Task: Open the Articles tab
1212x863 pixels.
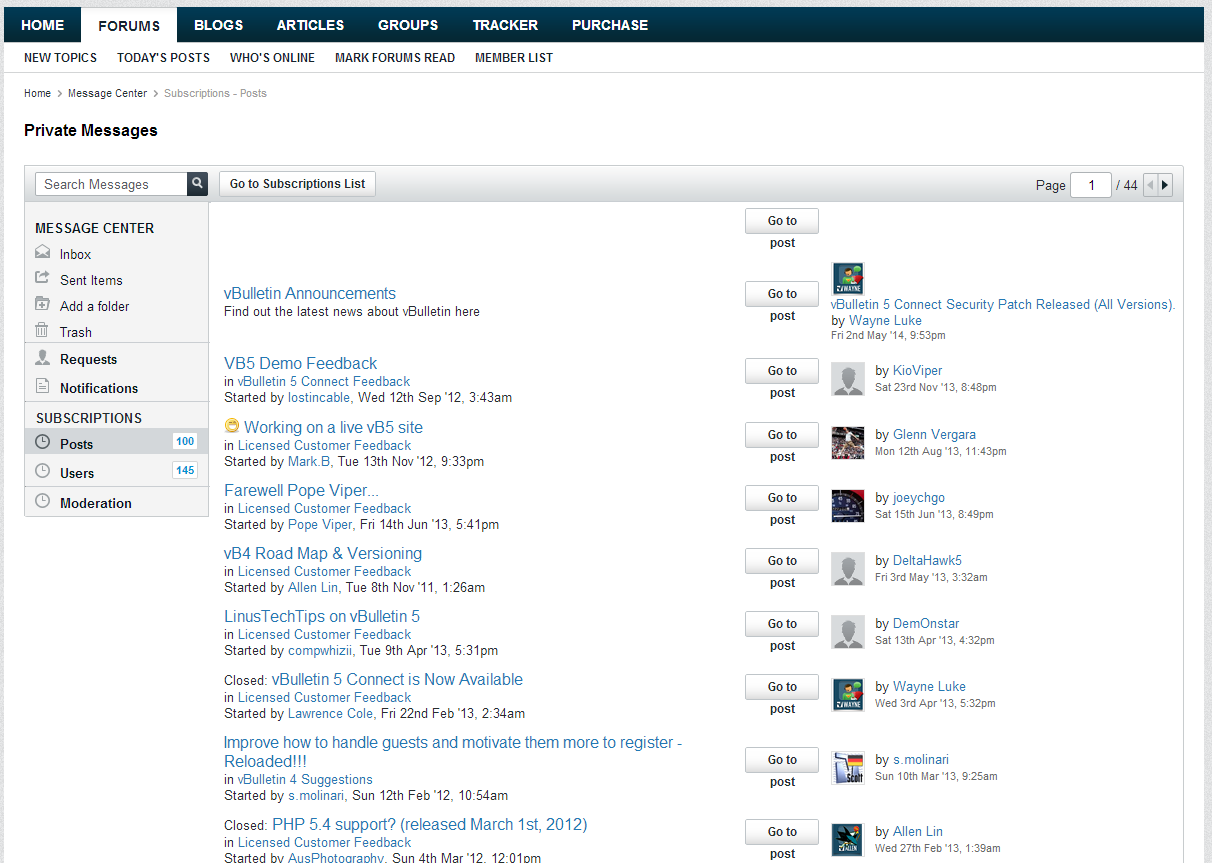Action: click(x=310, y=25)
